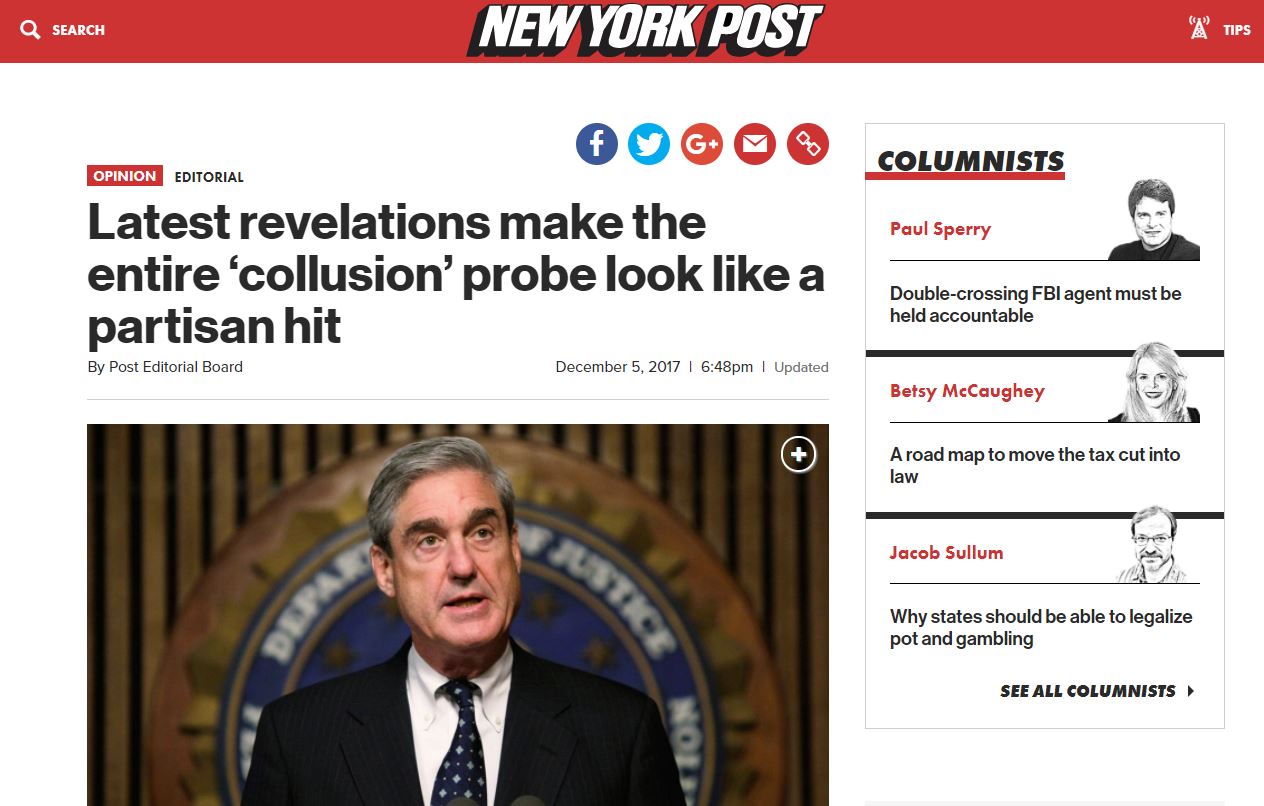
Task: Open the Opinion section tag
Action: (125, 176)
